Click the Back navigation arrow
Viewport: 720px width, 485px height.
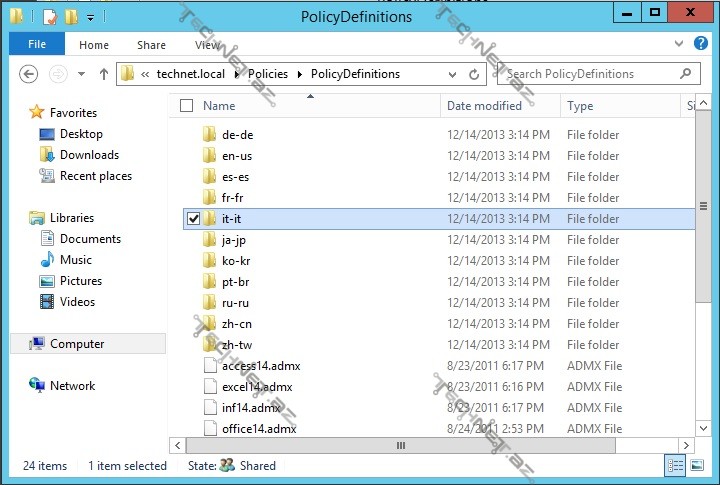(29, 74)
